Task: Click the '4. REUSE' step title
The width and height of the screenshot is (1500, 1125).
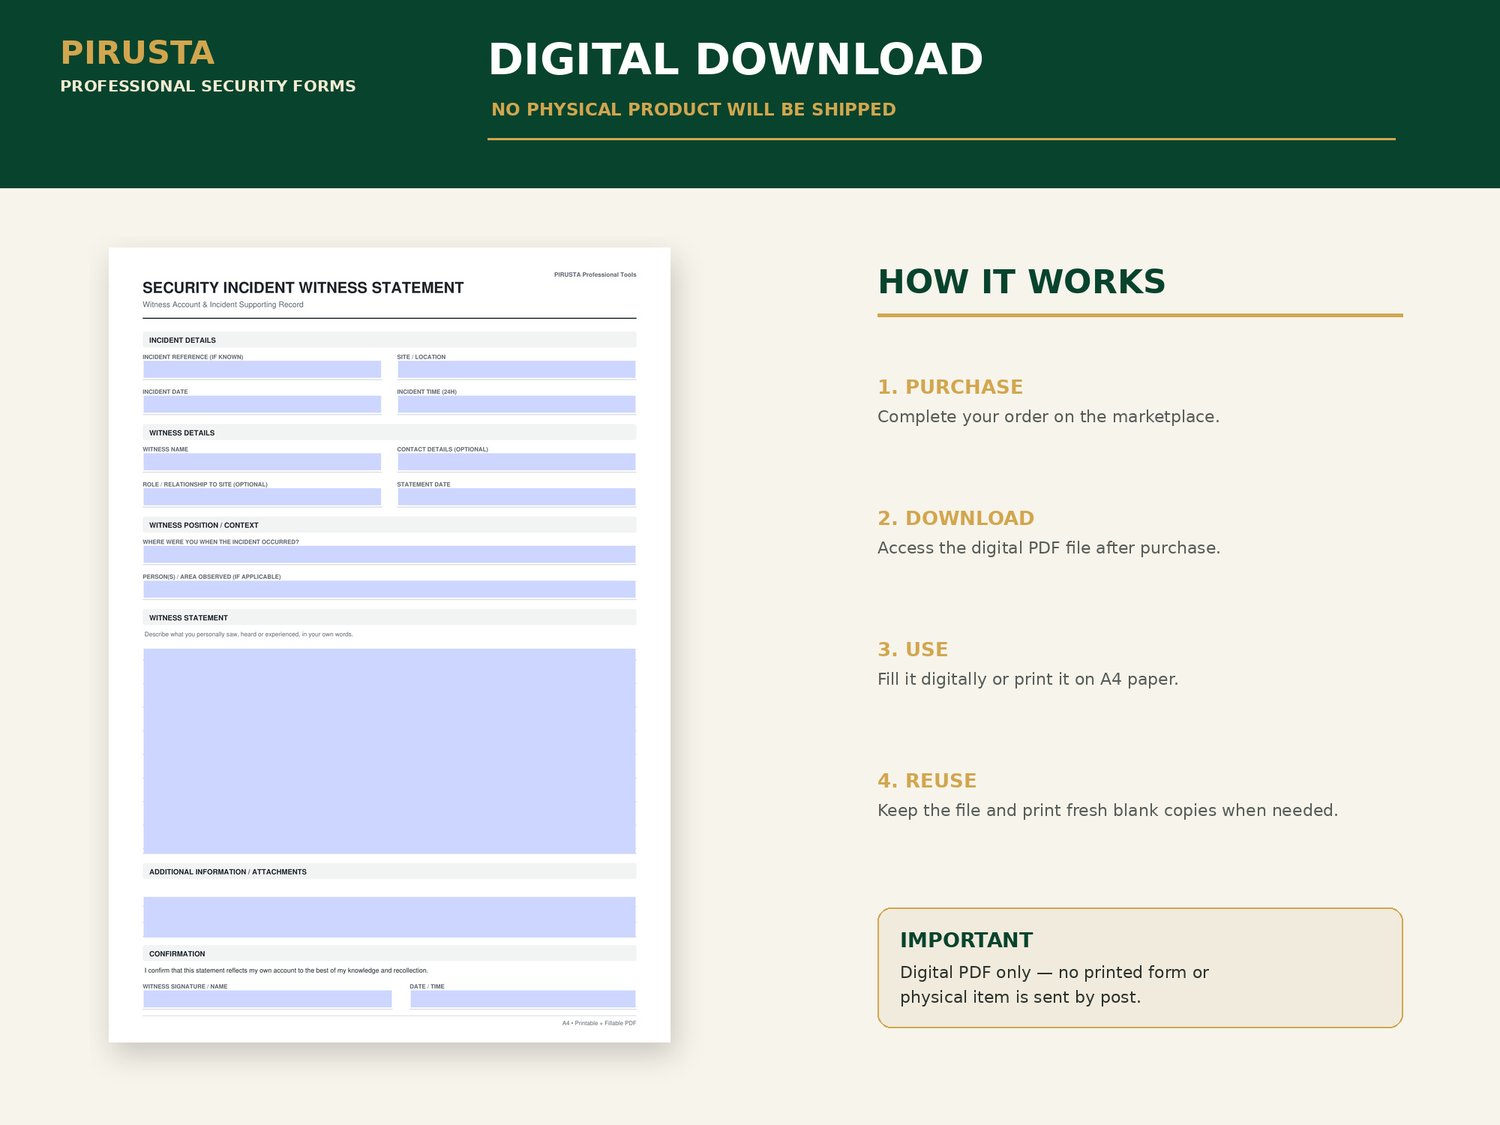Action: point(927,781)
